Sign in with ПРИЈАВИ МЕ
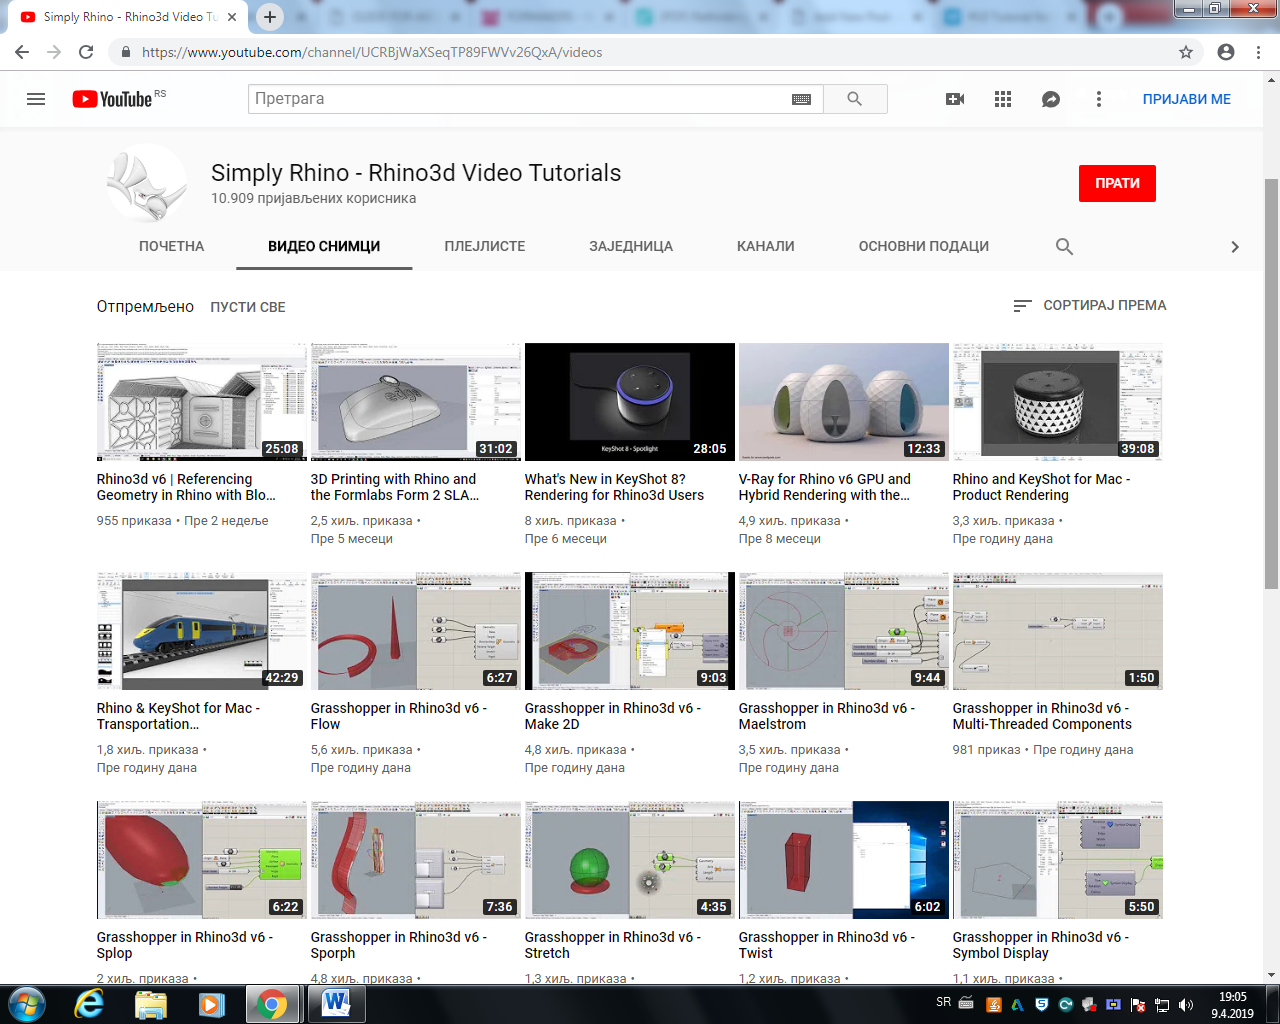Screen dimensions: 1280x1024 pyautogui.click(x=1187, y=99)
